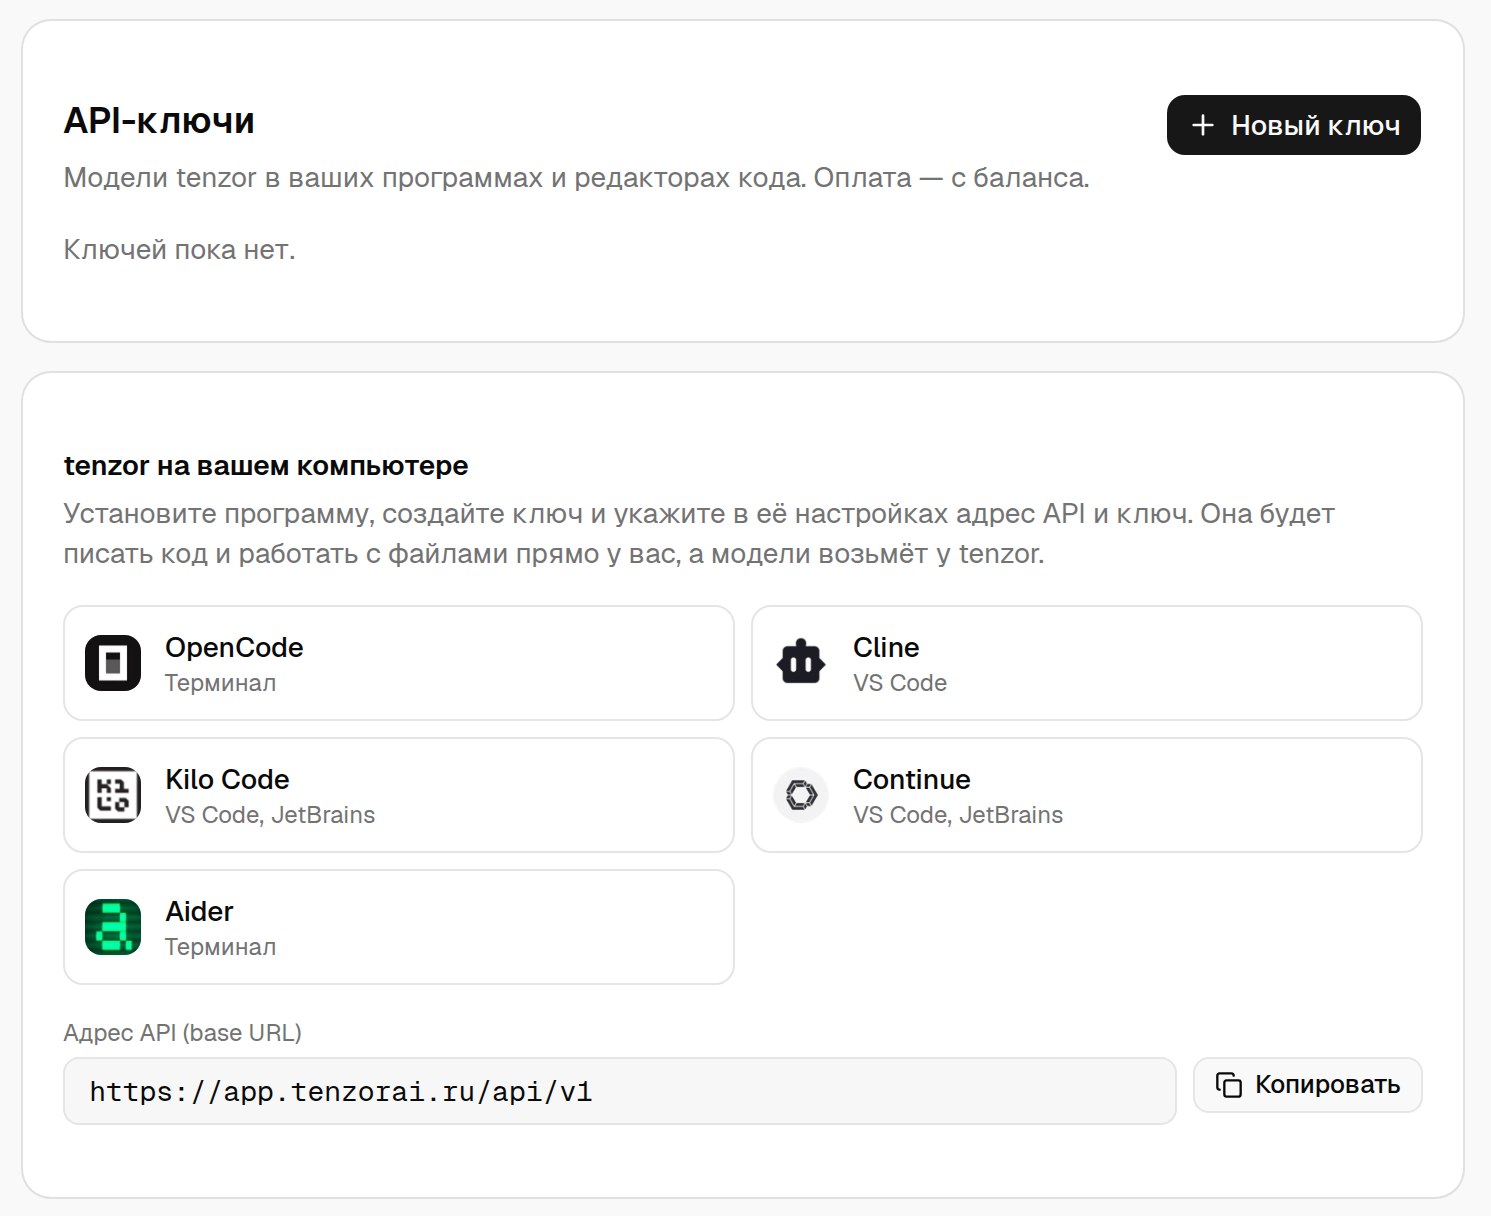Click the heading tenzor на вашем компьютере

point(266,466)
